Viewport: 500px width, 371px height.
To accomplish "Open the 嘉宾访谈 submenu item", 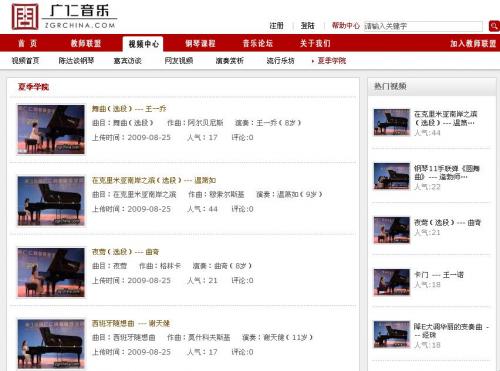I will [128, 61].
